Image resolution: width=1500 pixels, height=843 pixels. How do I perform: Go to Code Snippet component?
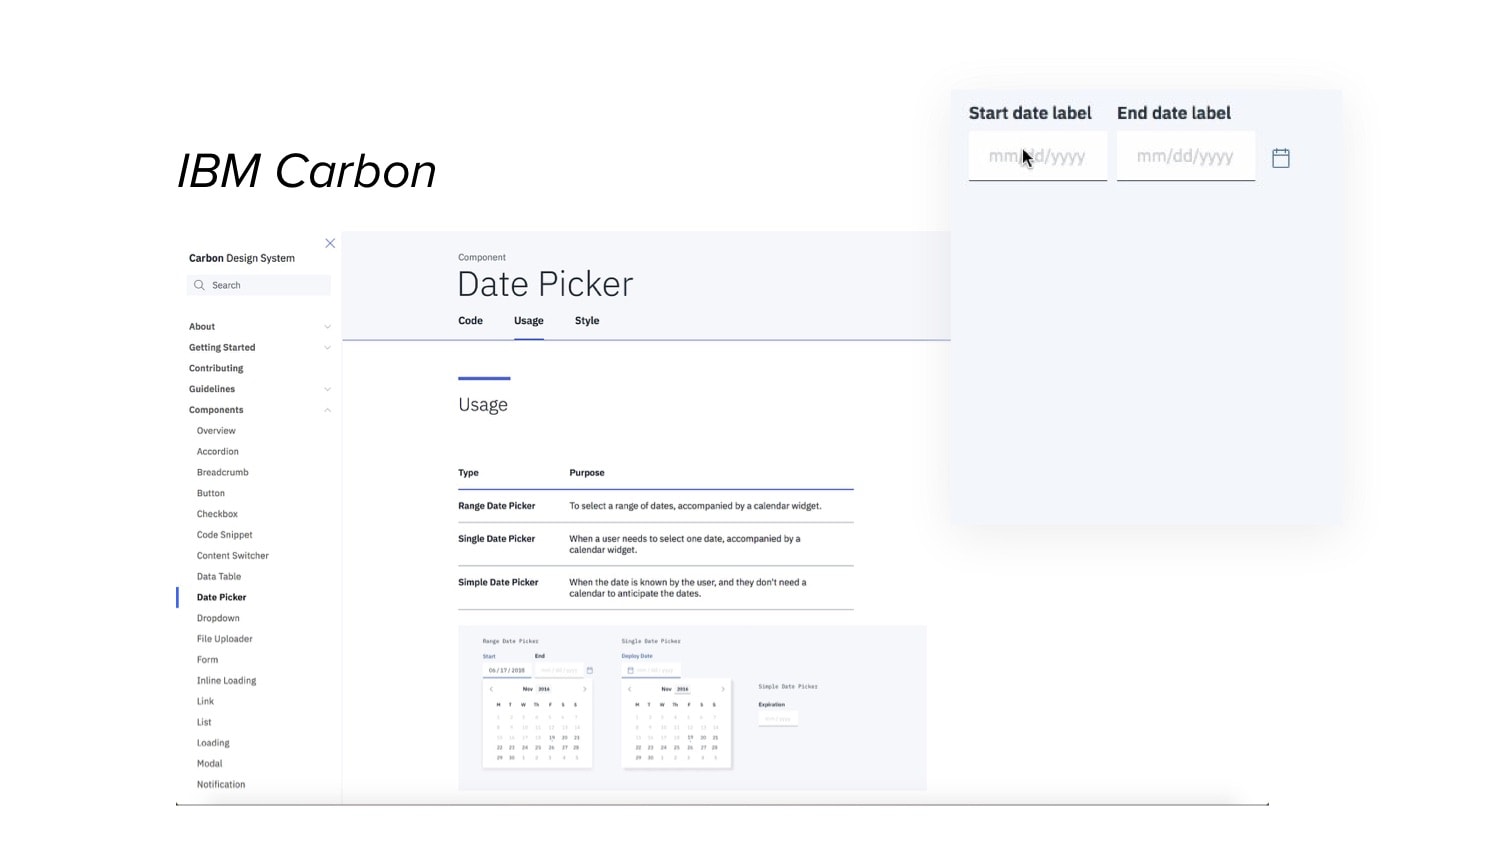coord(225,535)
